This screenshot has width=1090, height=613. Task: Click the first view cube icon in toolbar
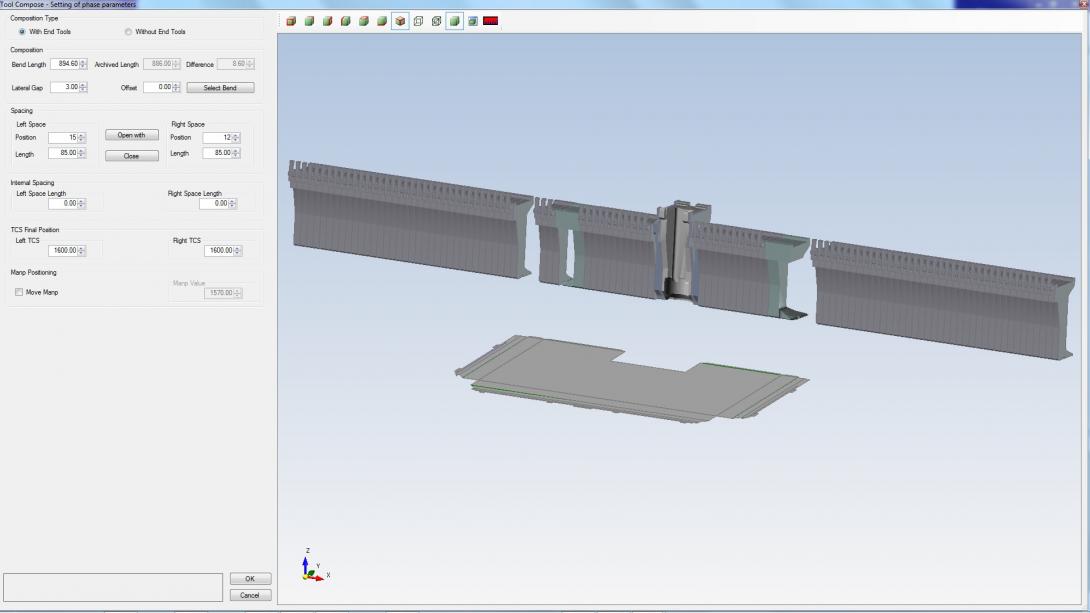291,21
